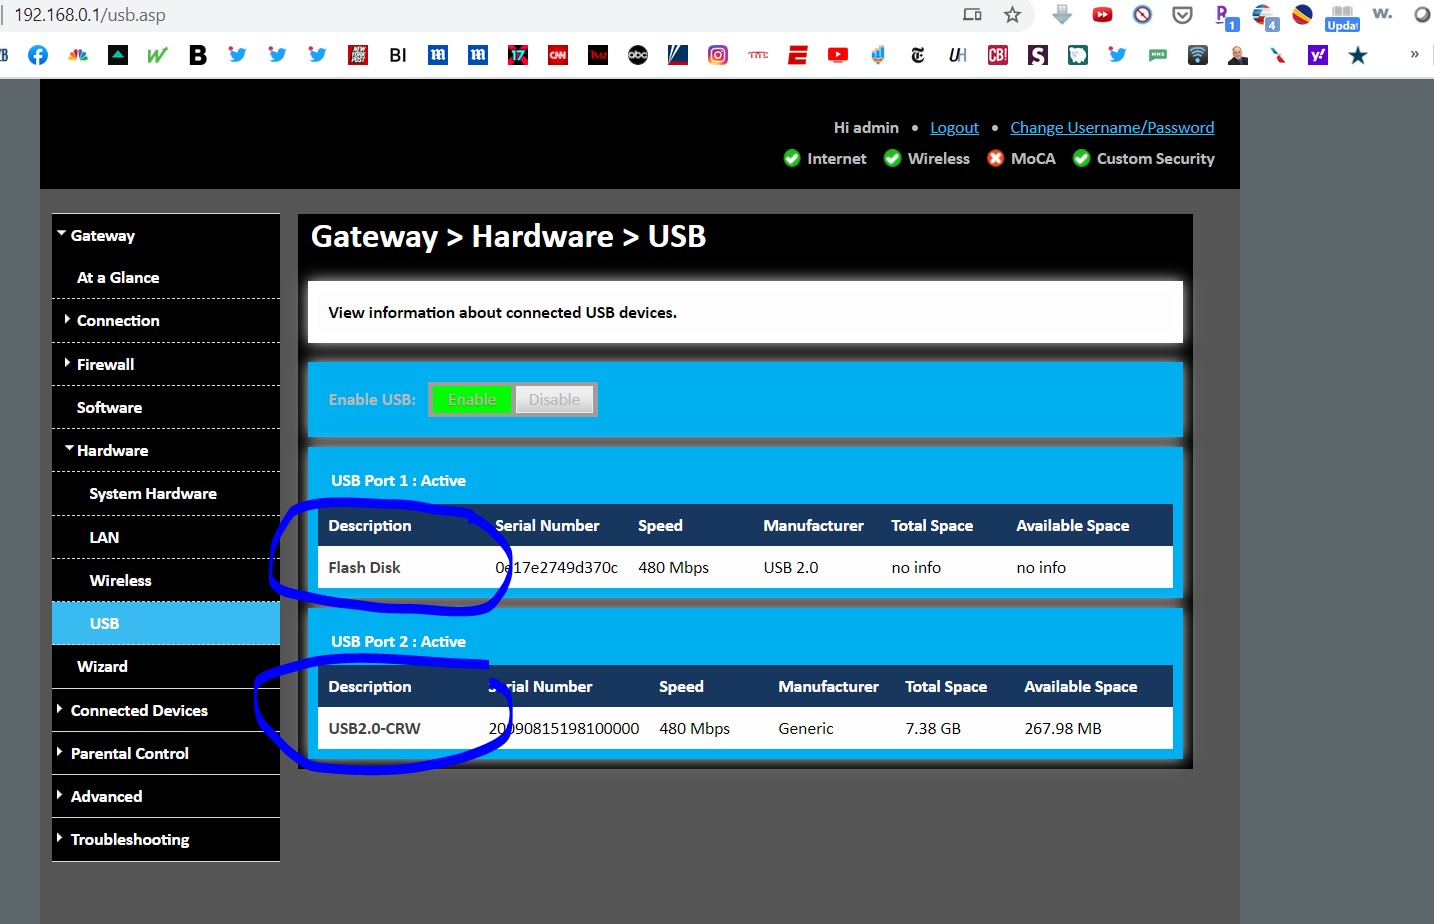The image size is (1434, 924).
Task: Open the CB! bookmark icon
Action: [998, 55]
